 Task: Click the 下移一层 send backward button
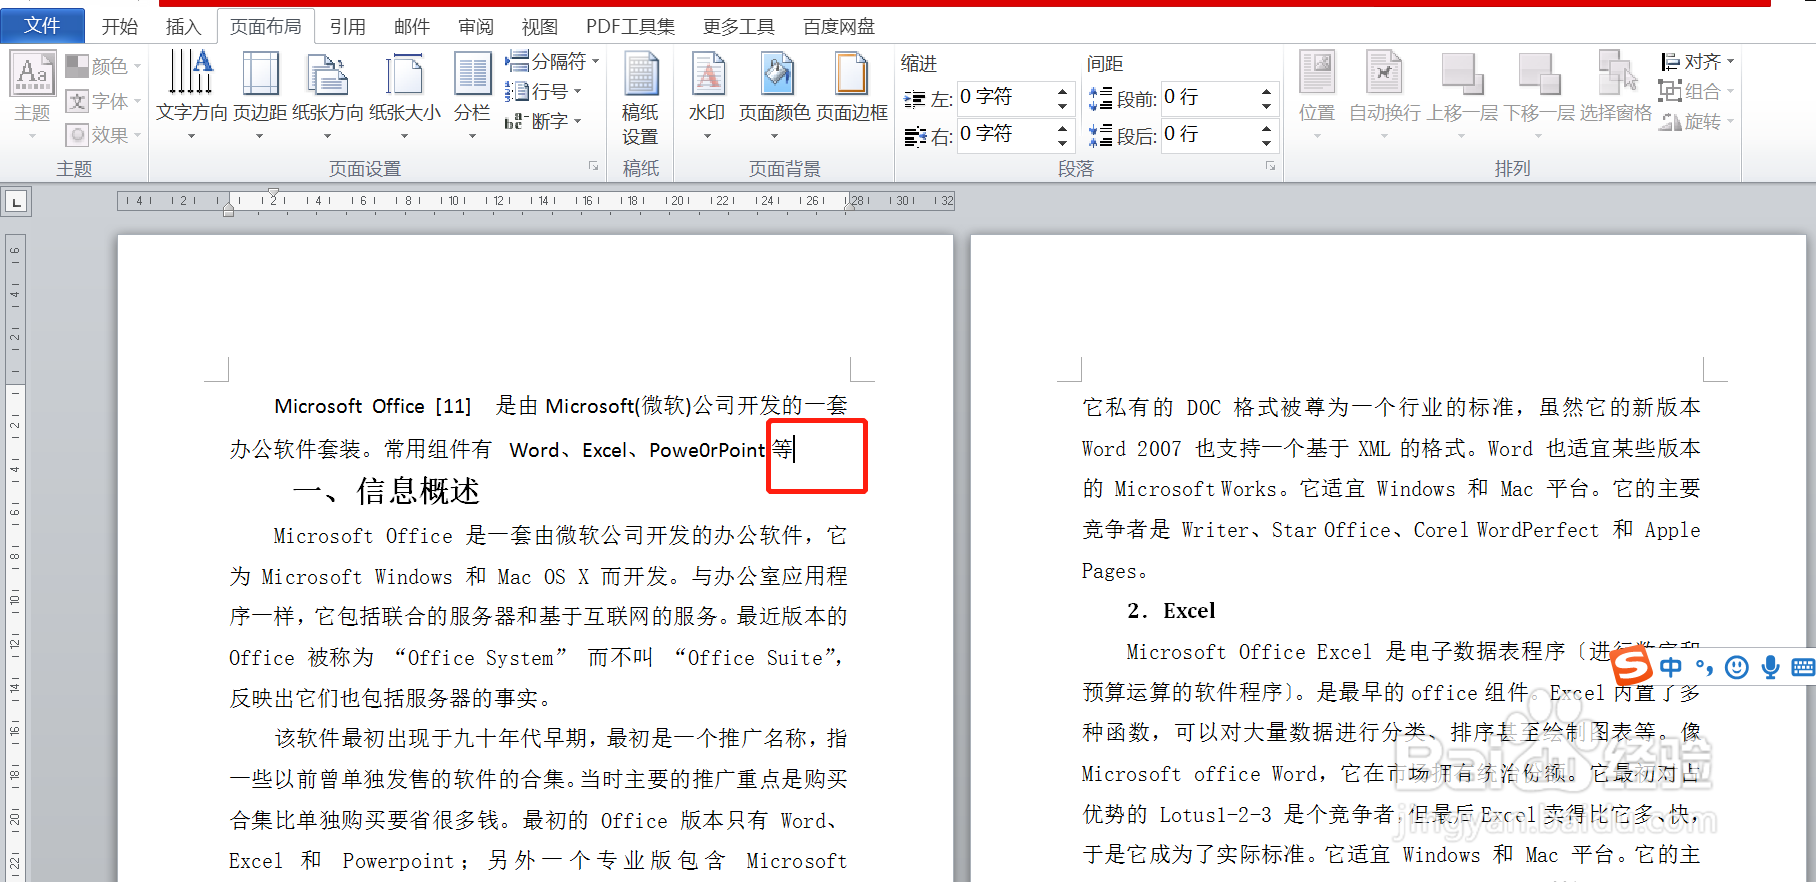[x=1538, y=95]
